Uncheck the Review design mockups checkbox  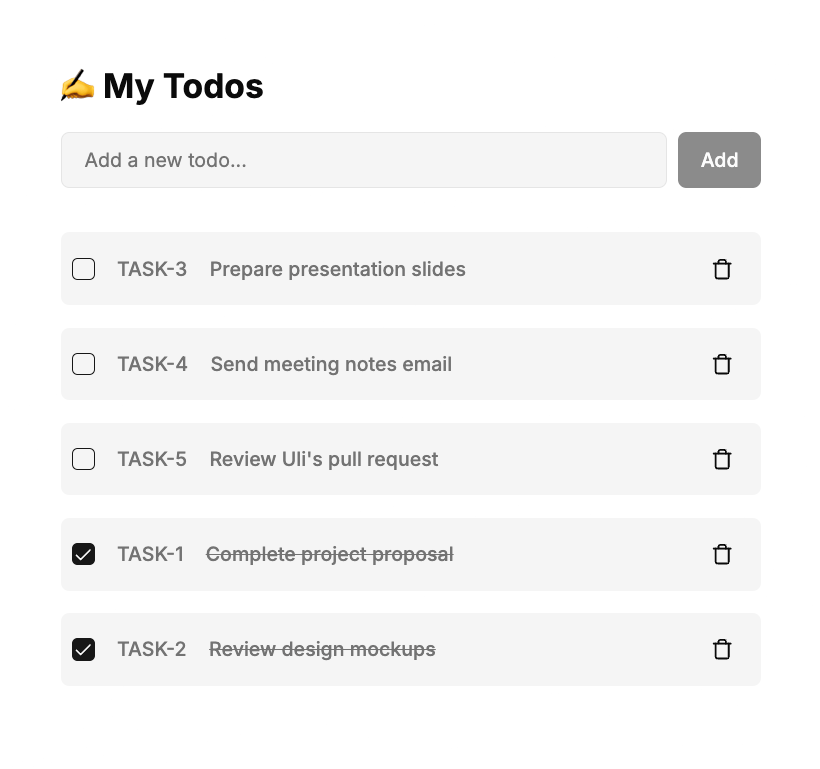(x=83, y=649)
